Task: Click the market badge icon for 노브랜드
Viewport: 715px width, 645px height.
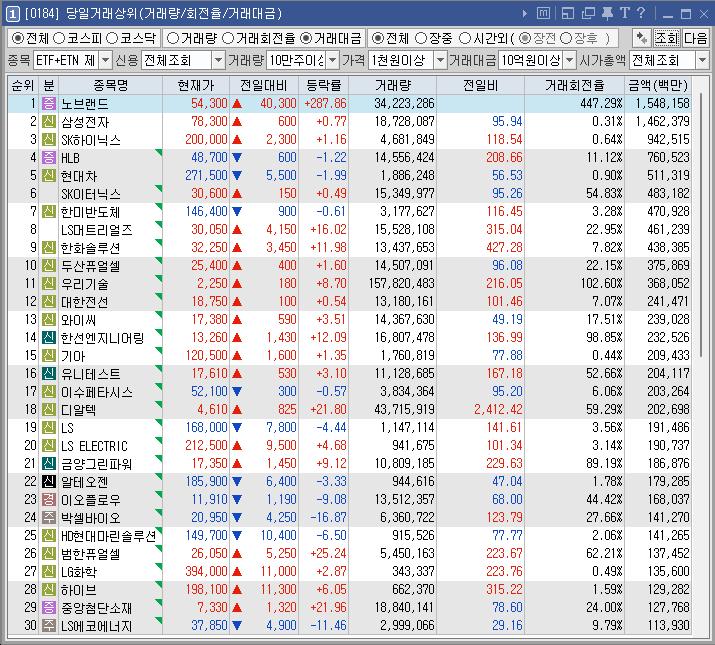Action: pos(49,104)
